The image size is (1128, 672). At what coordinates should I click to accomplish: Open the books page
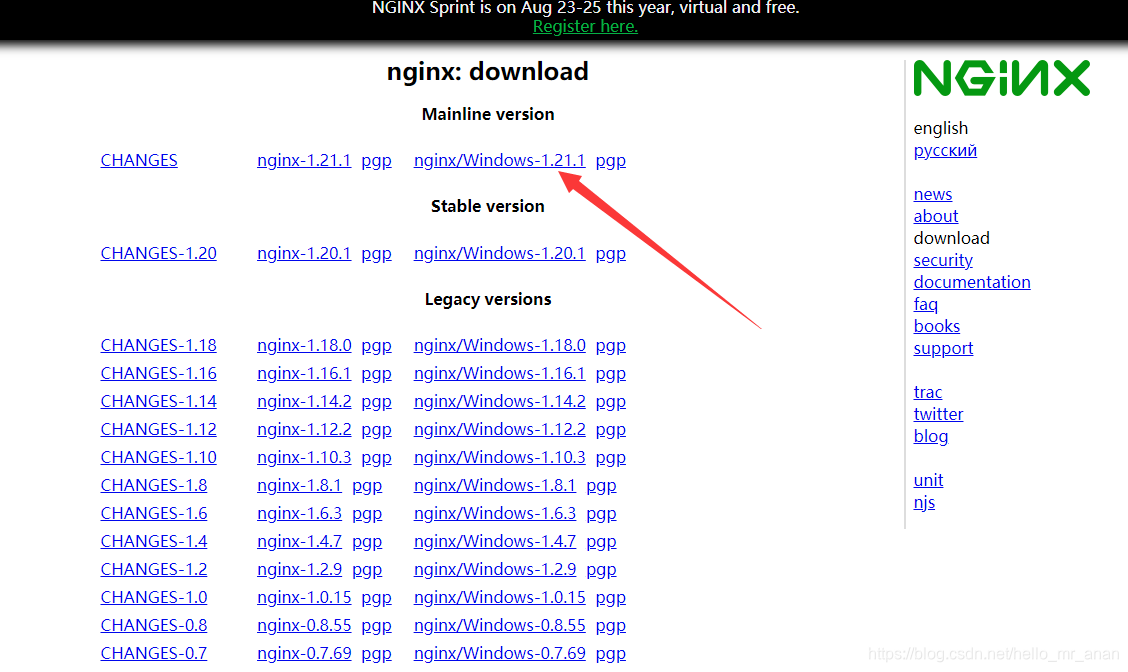[936, 327]
